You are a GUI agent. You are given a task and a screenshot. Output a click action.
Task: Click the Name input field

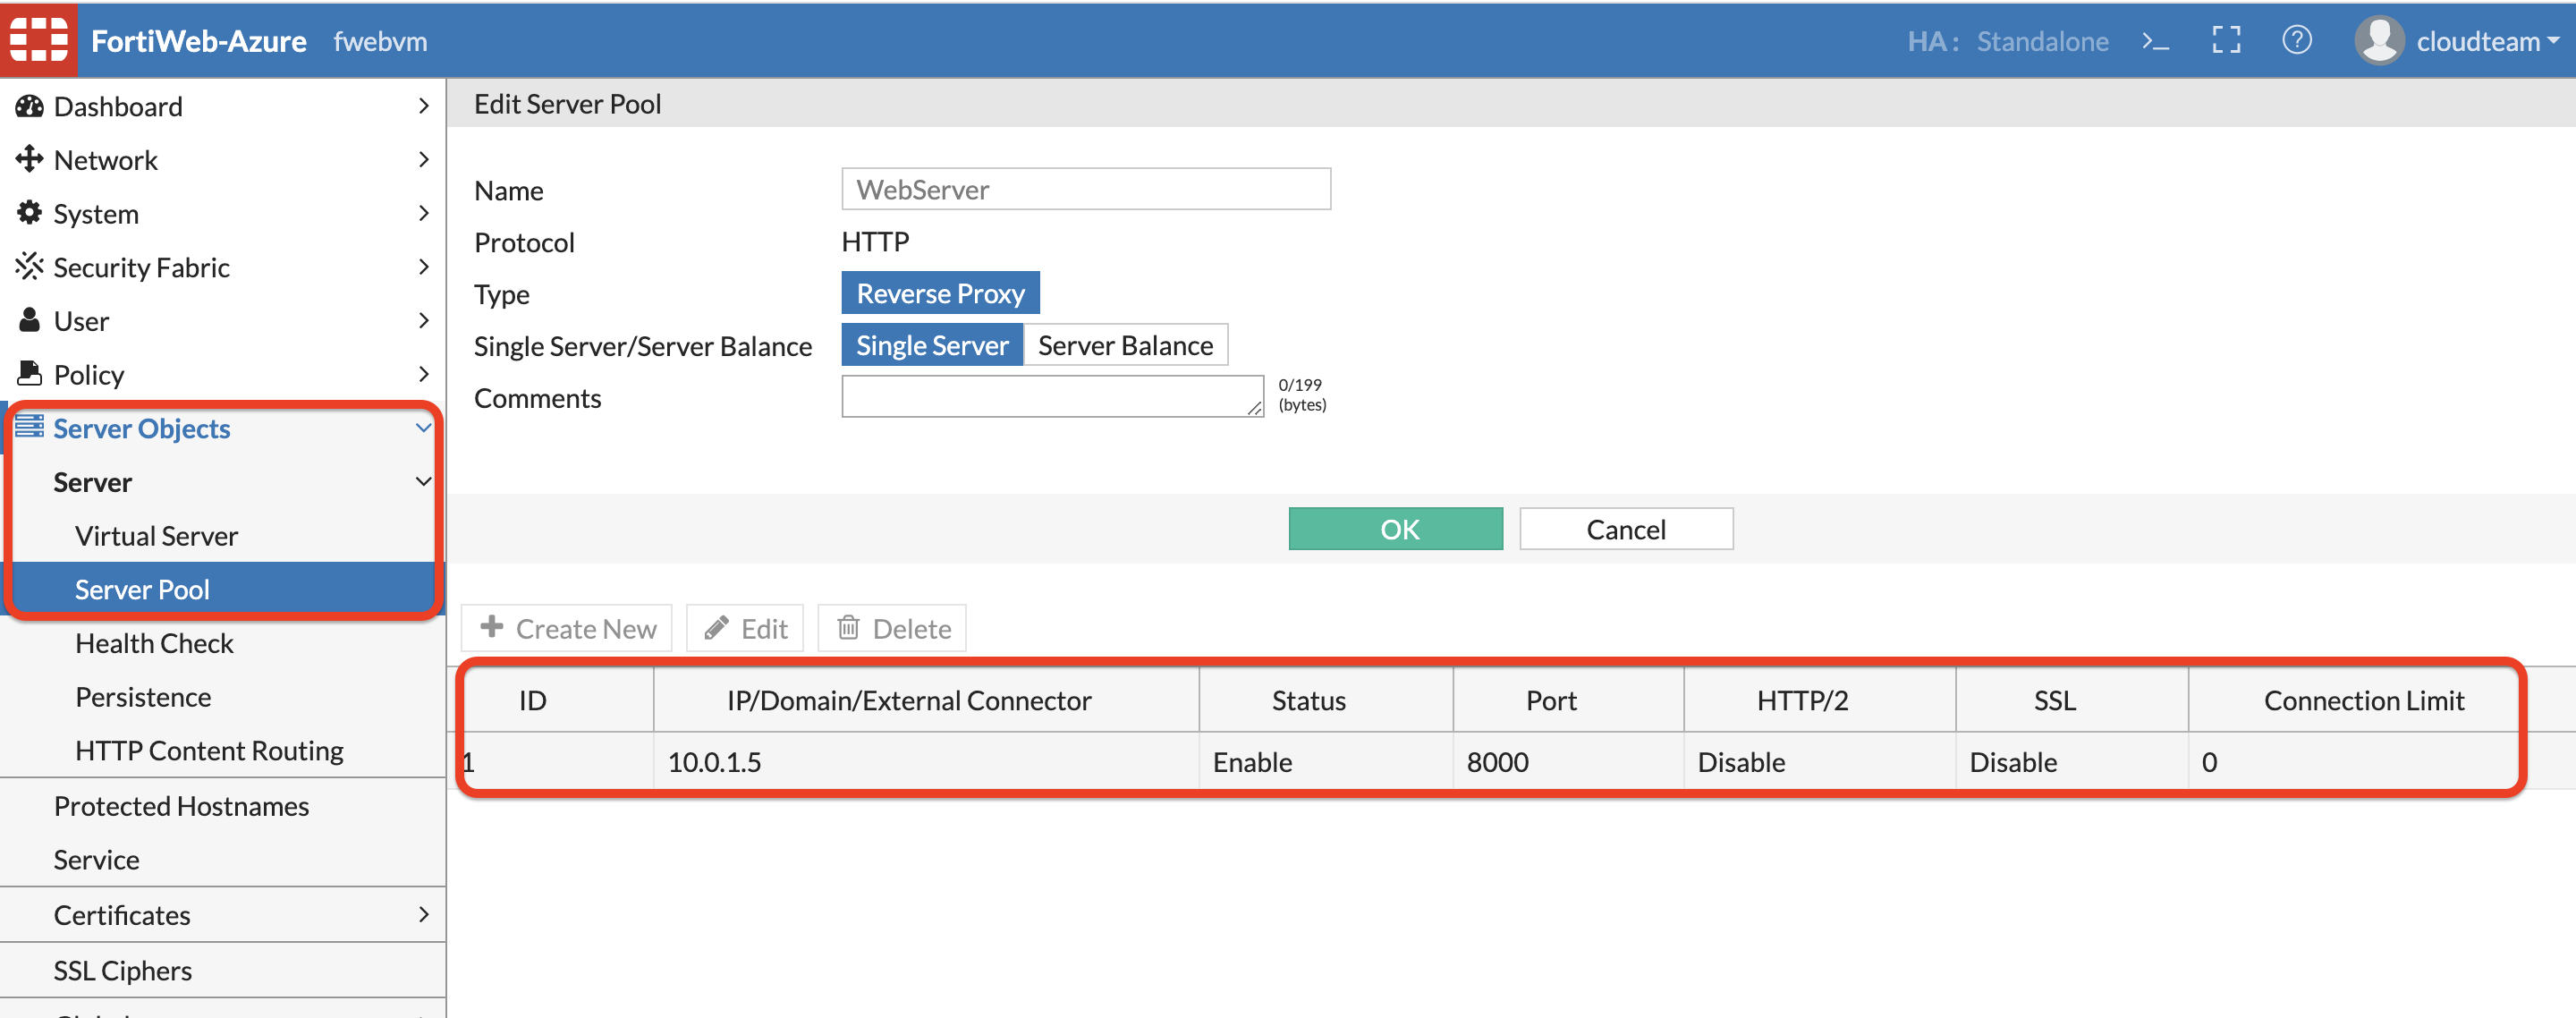tap(1084, 189)
